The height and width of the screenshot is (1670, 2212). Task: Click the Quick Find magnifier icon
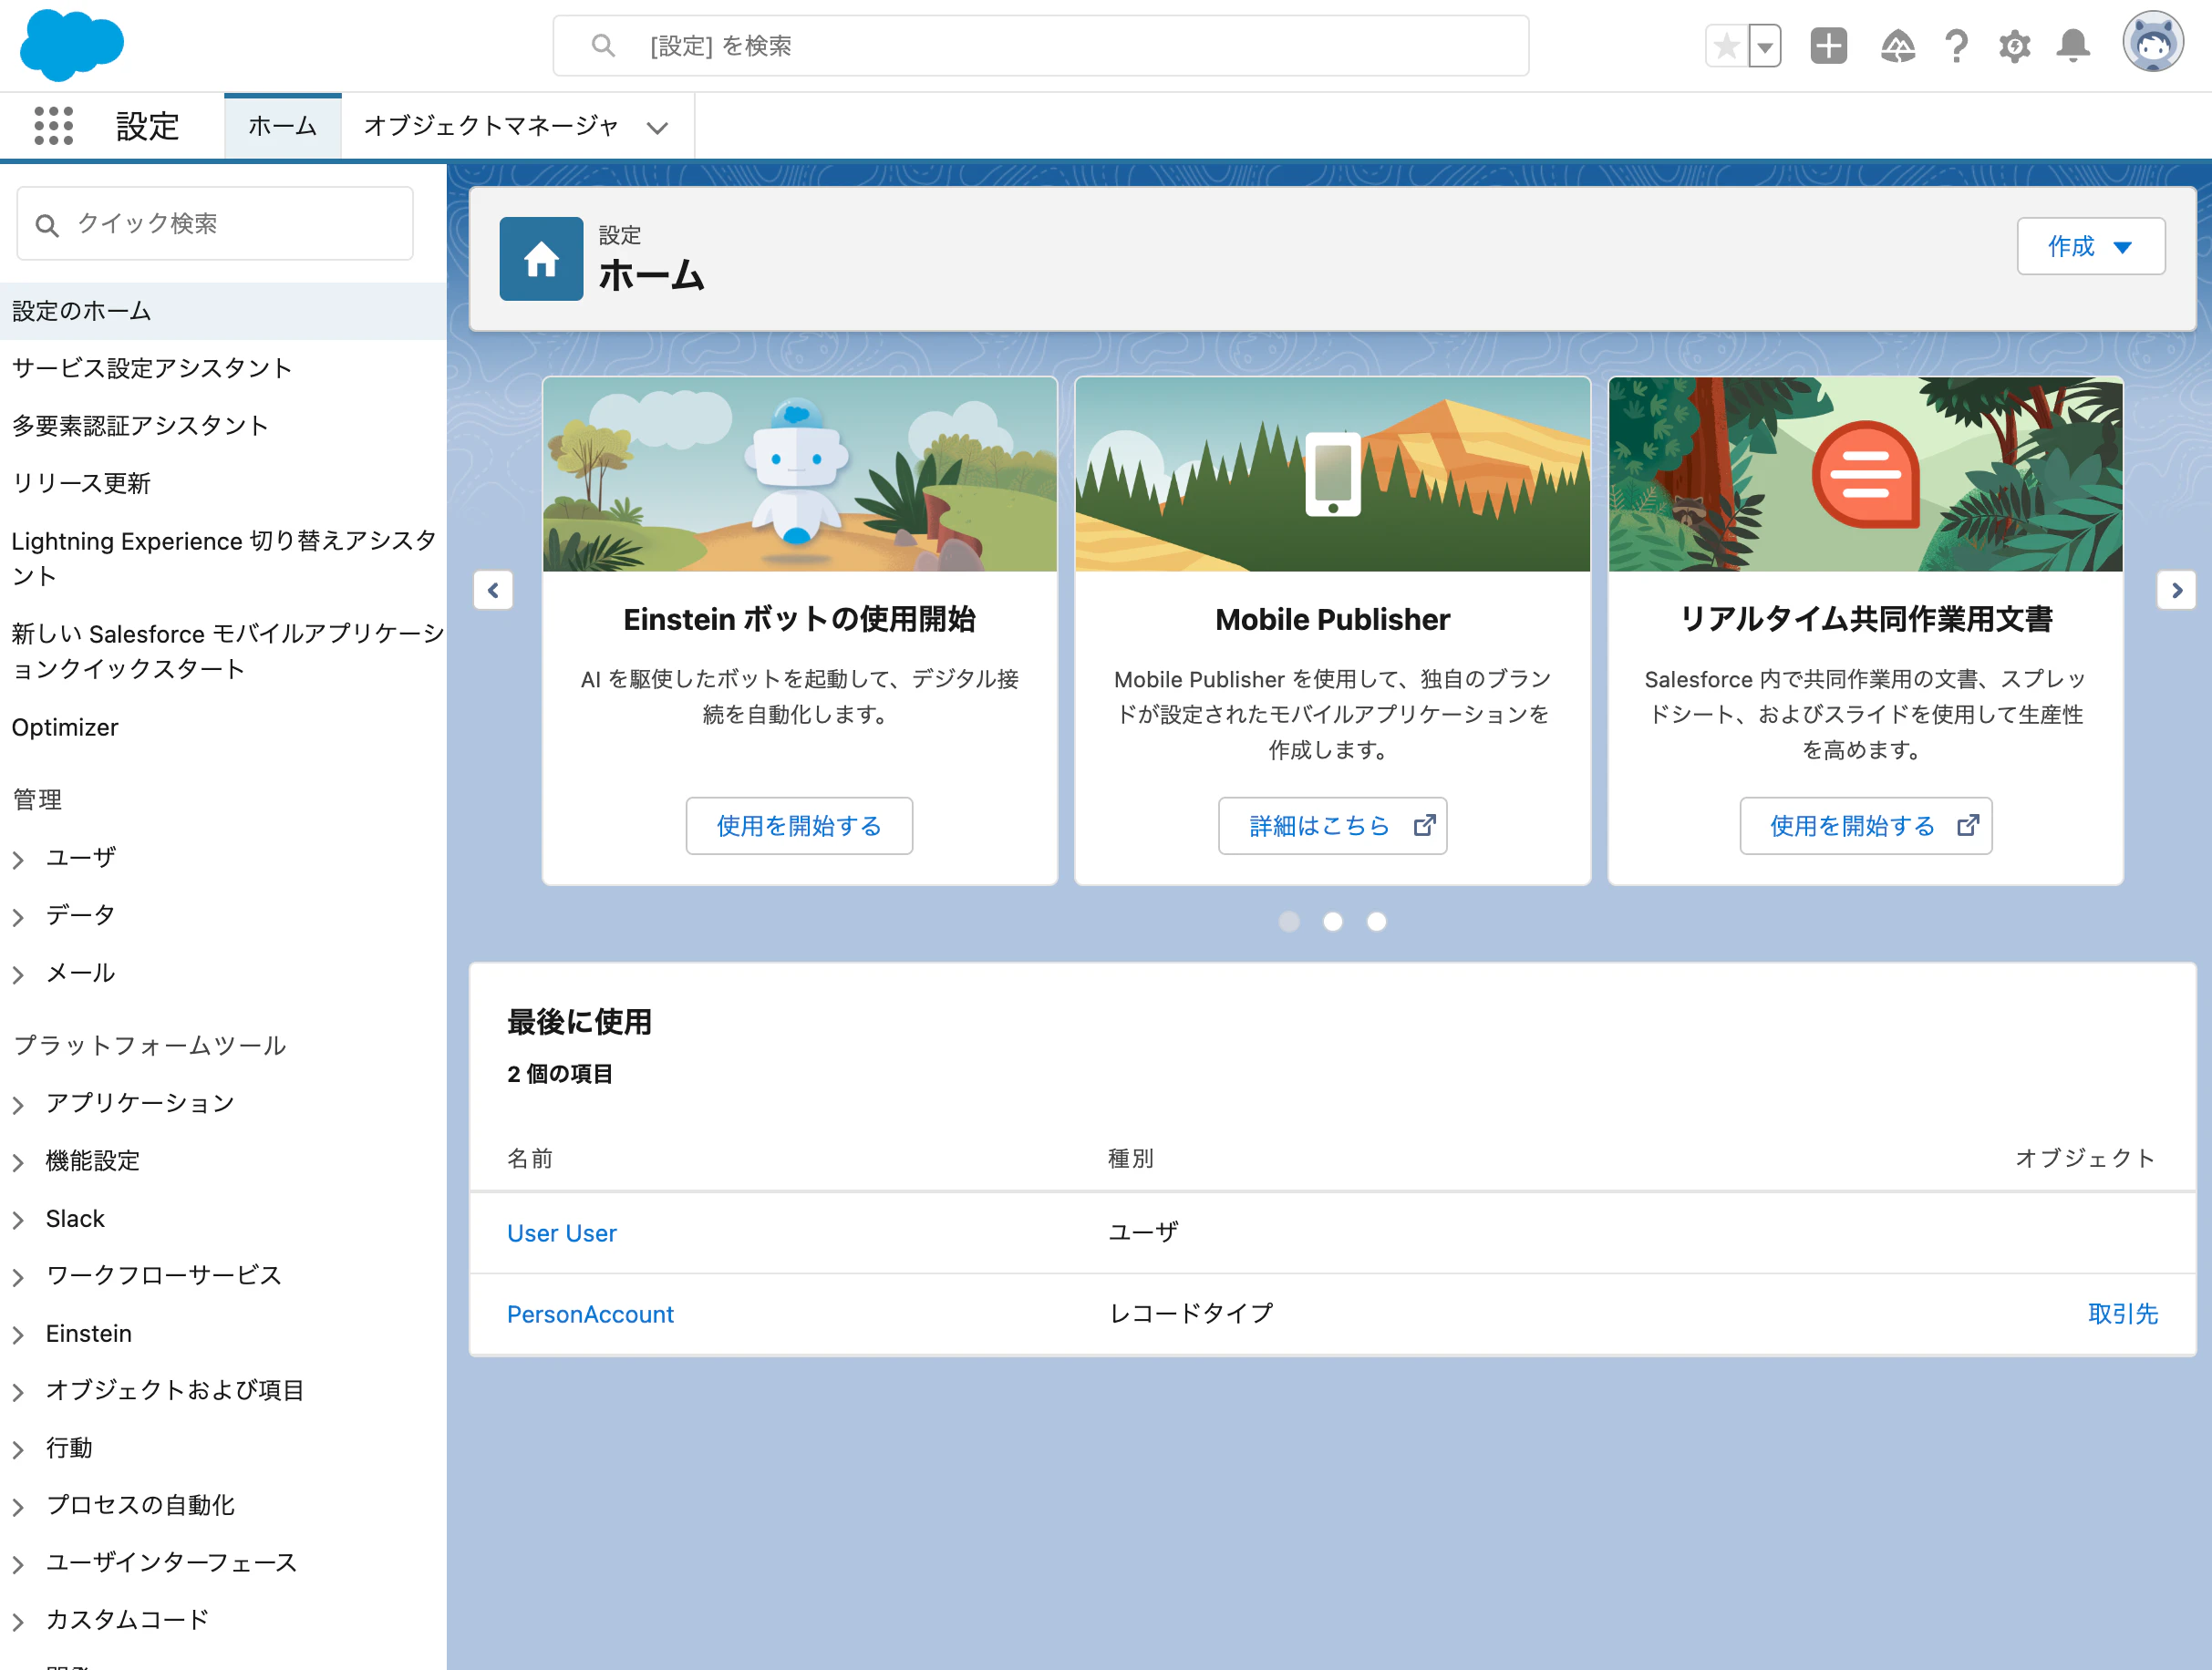point(47,225)
